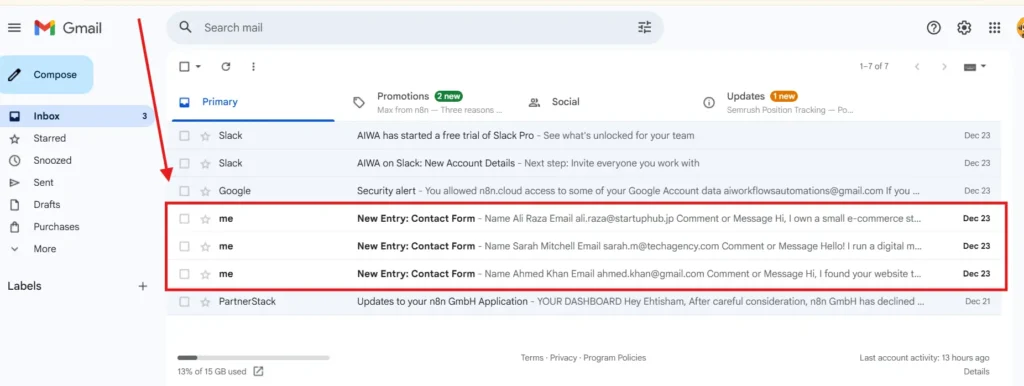Open storage management link icon
Image resolution: width=1024 pixels, height=386 pixels.
[258, 372]
